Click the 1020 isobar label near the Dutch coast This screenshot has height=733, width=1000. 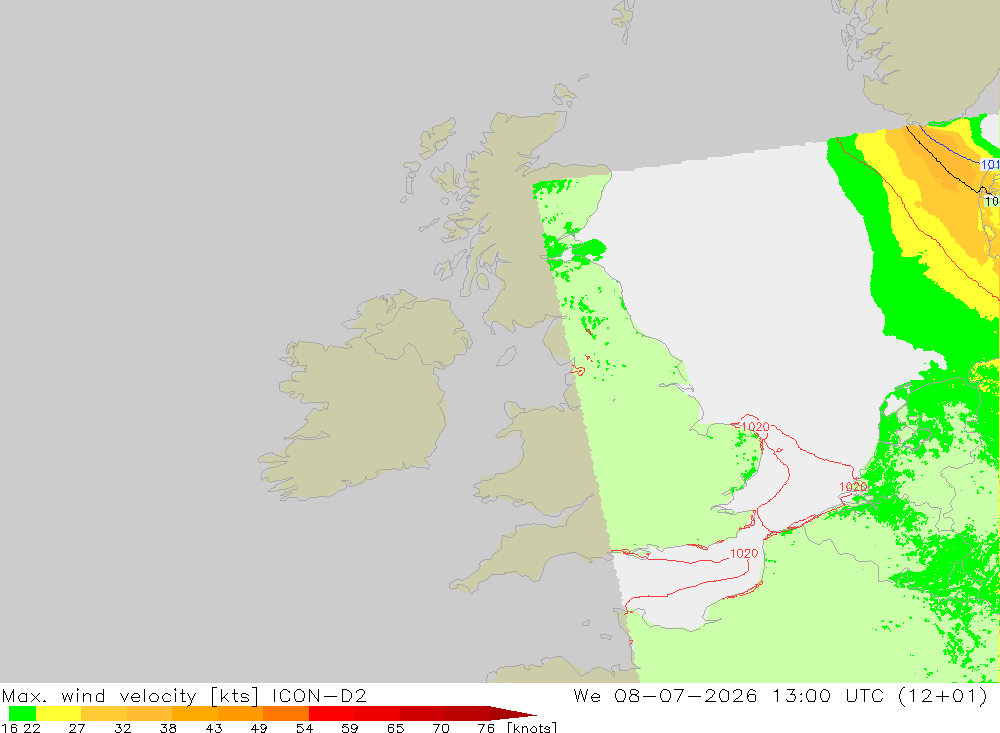(853, 487)
